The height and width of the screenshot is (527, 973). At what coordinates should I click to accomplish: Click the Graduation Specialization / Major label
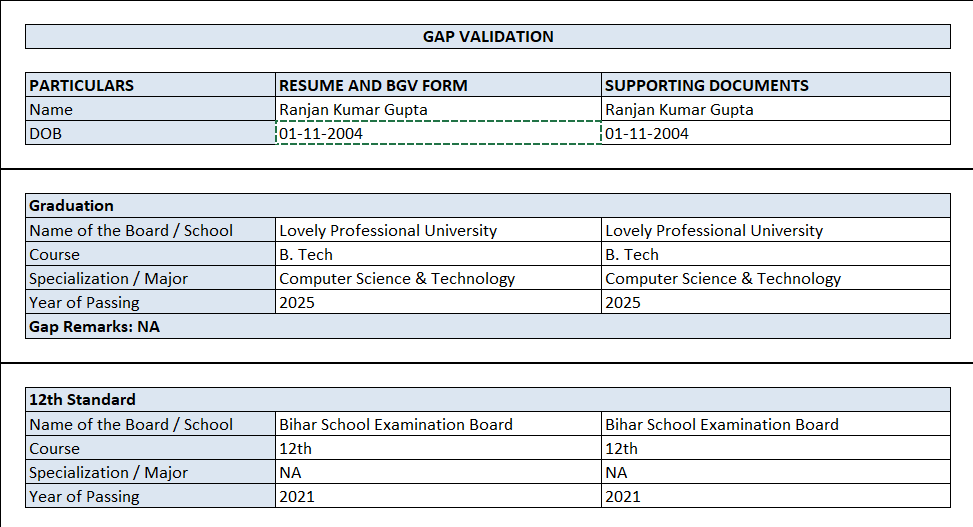(x=150, y=278)
